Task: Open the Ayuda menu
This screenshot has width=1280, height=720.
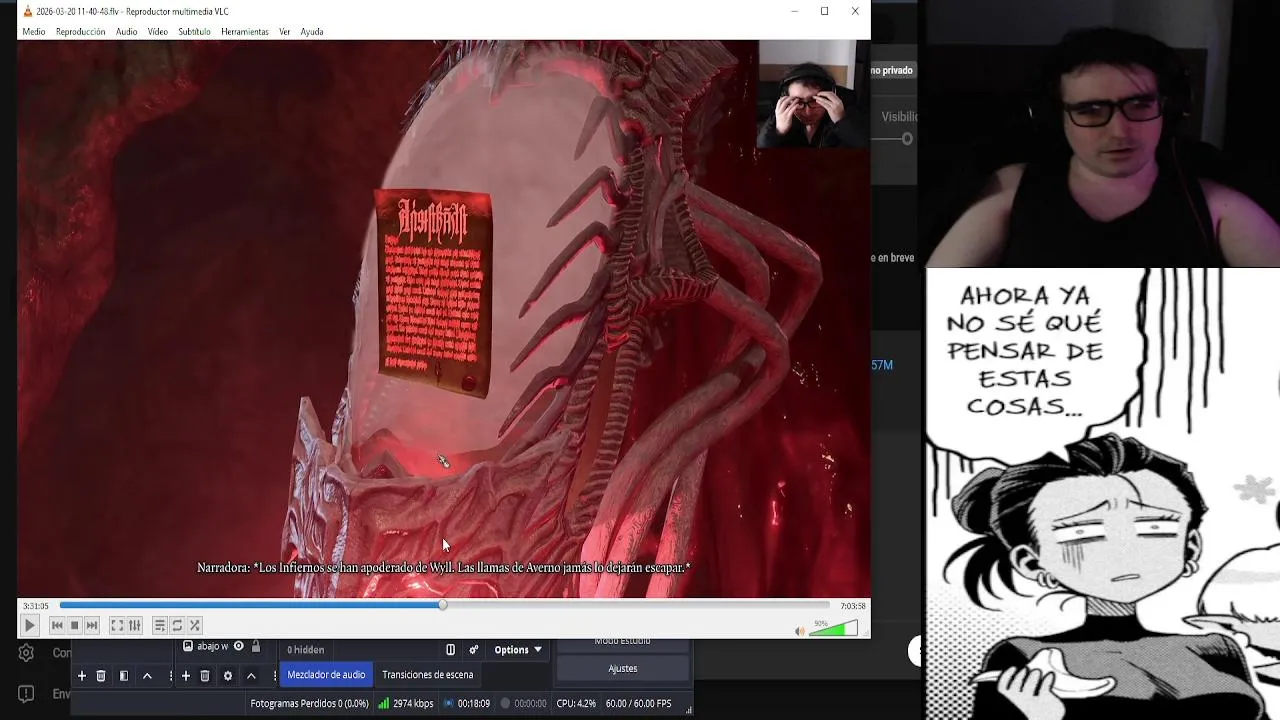Action: 312,32
